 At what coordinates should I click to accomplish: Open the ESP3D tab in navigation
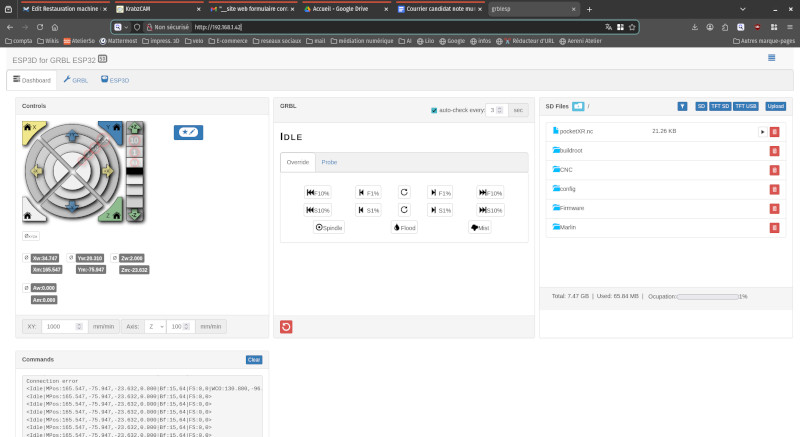pos(115,79)
